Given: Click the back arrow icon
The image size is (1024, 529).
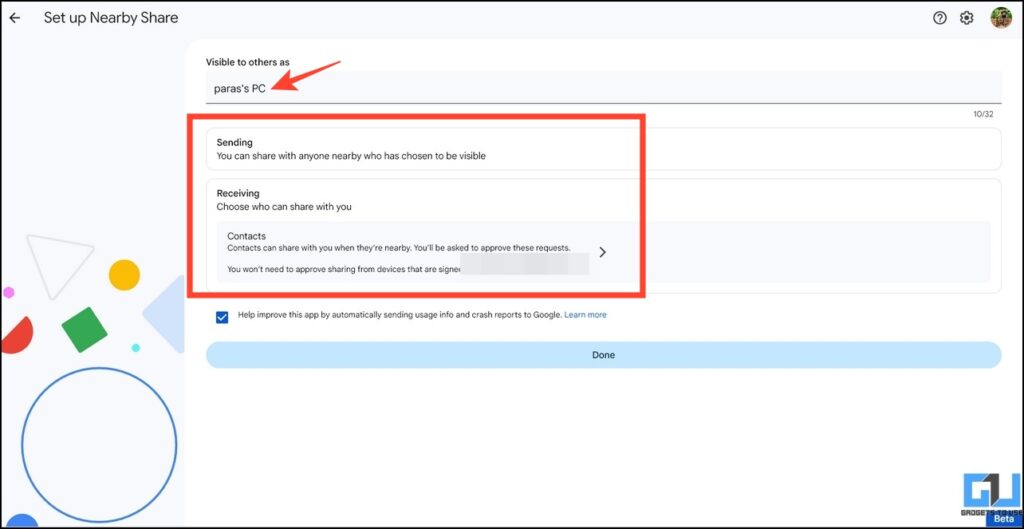Looking at the screenshot, I should (x=15, y=18).
